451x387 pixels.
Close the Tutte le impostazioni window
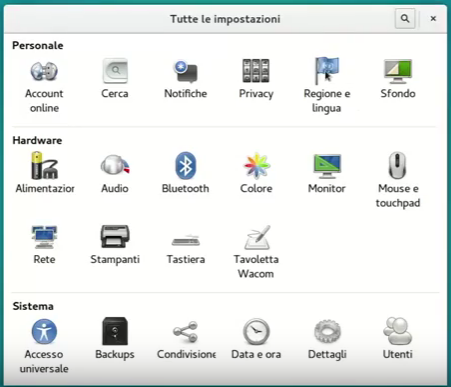pos(433,19)
